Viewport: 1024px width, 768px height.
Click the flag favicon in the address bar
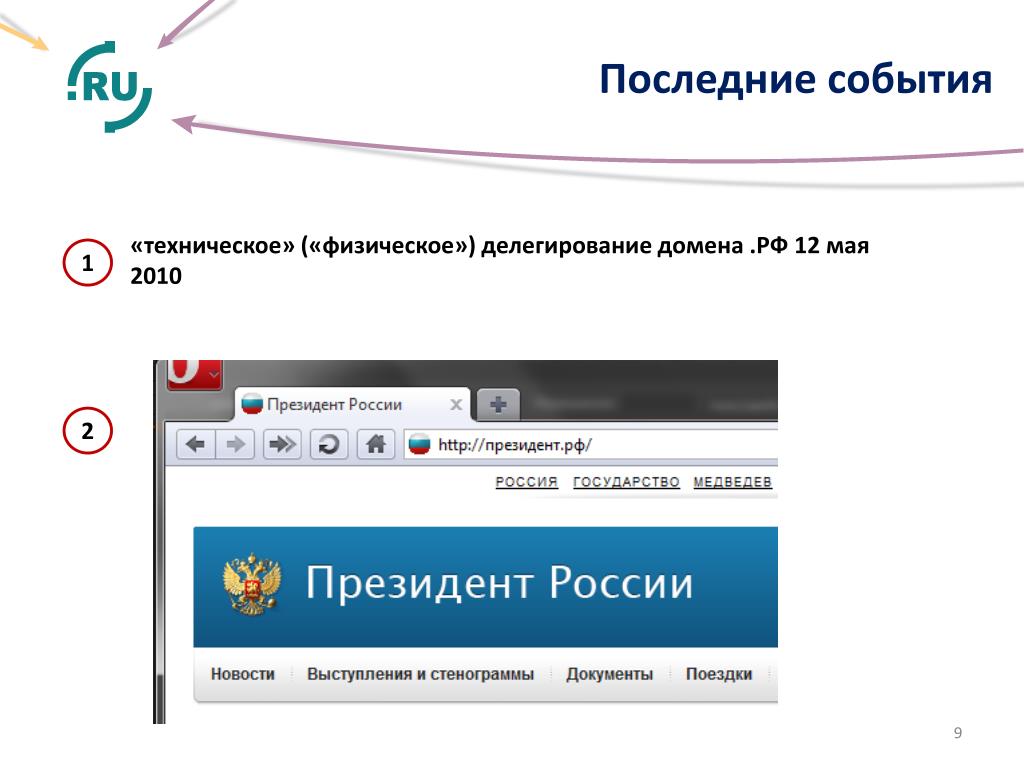419,445
